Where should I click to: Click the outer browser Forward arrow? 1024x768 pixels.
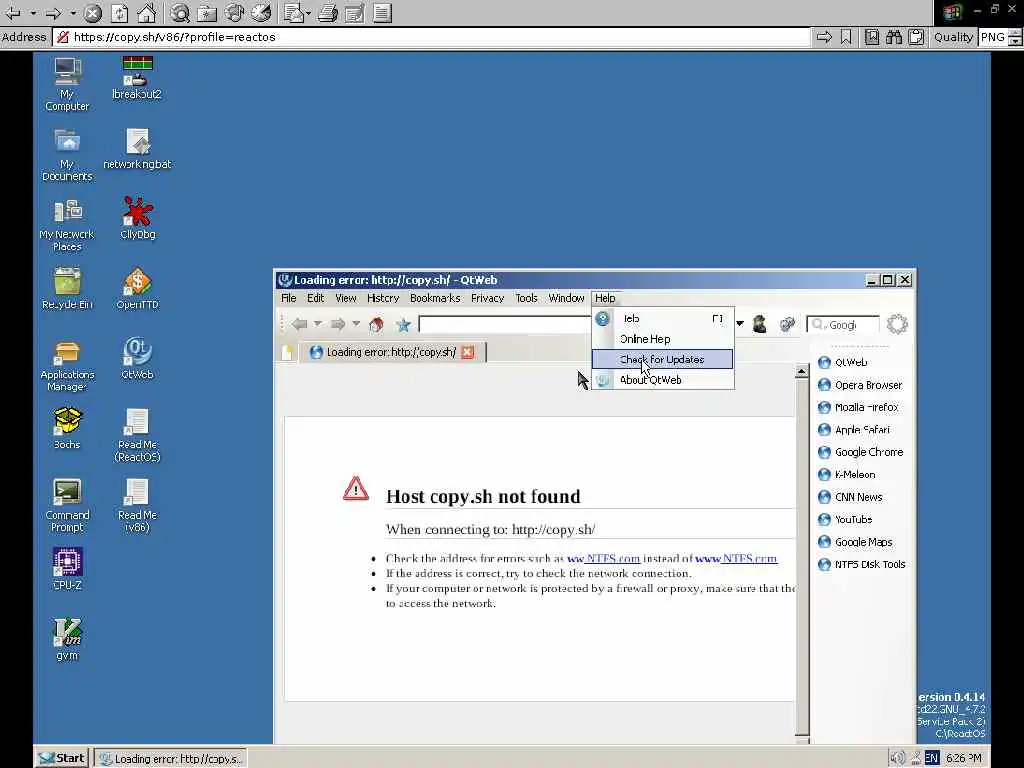click(x=53, y=12)
